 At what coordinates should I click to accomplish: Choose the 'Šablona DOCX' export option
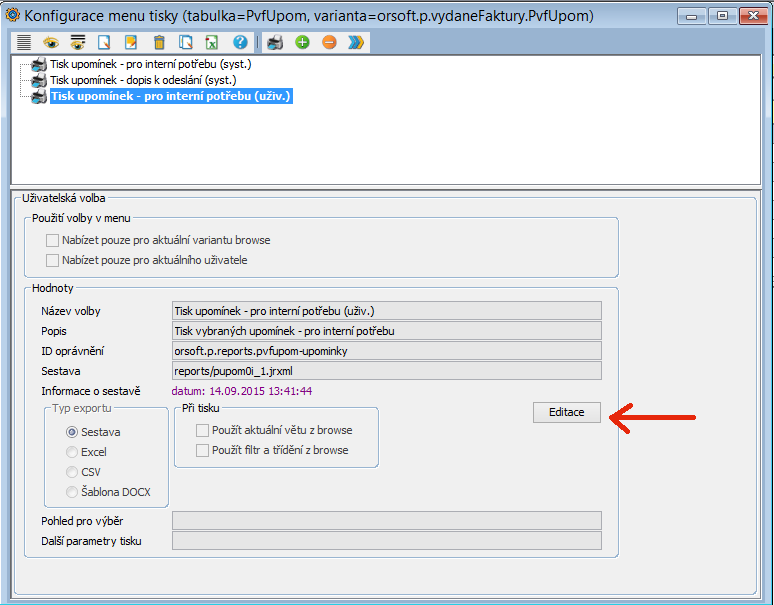click(x=71, y=491)
